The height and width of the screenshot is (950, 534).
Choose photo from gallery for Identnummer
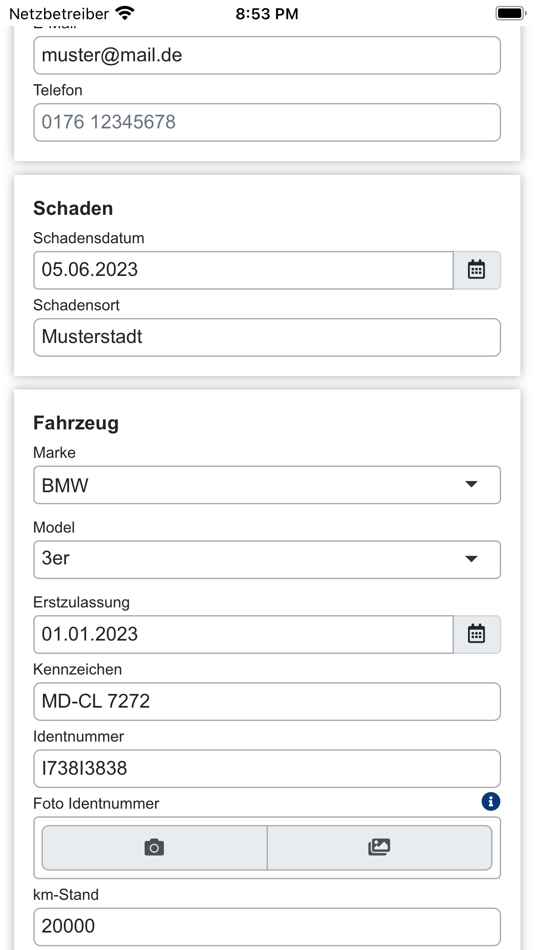tap(379, 847)
